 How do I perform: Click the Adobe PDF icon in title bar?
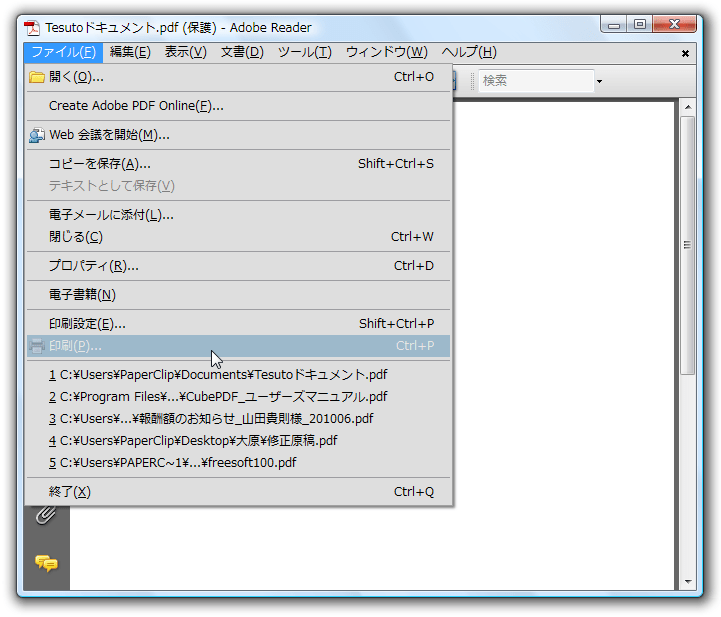[x=32, y=28]
